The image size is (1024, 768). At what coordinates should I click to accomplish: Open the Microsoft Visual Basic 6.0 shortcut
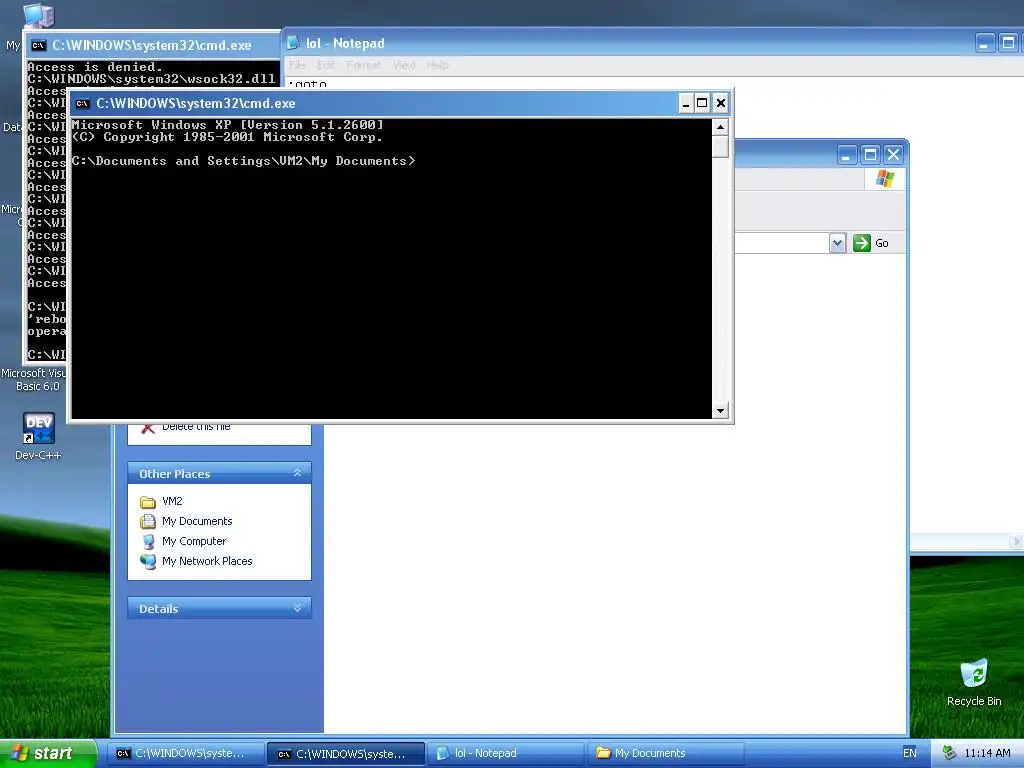(33, 379)
